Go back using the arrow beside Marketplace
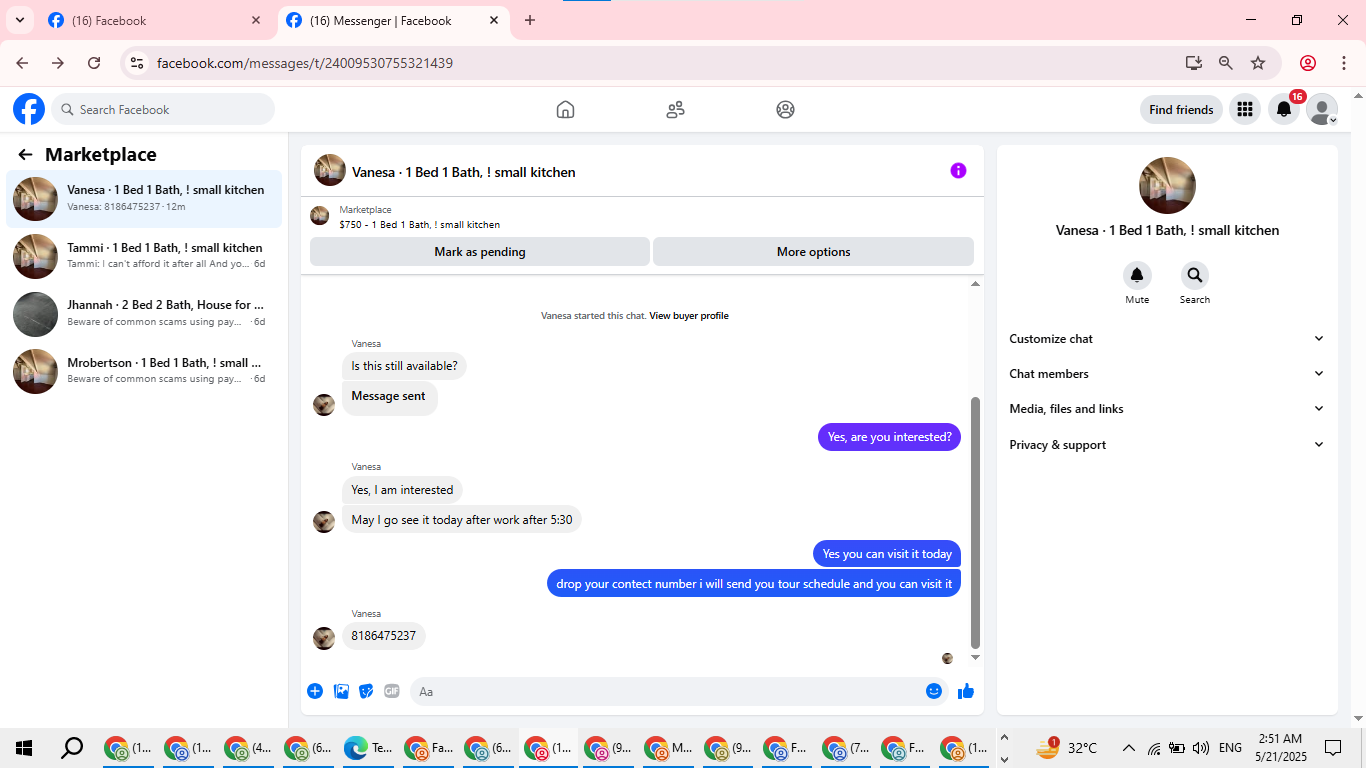This screenshot has width=1366, height=768. (x=25, y=155)
